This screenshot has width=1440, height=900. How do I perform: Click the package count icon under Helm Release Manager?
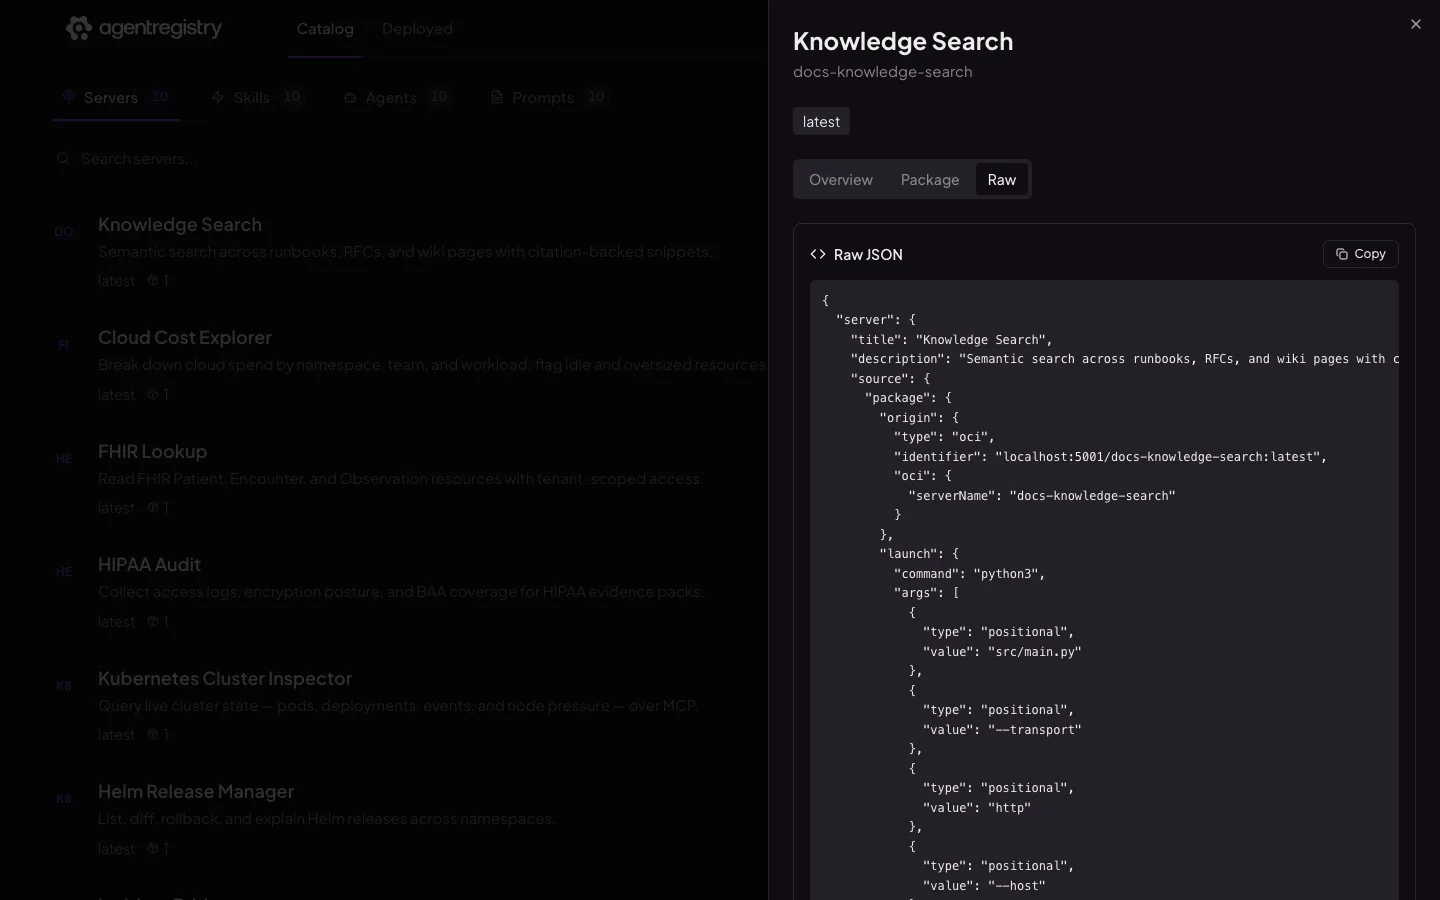coord(153,848)
